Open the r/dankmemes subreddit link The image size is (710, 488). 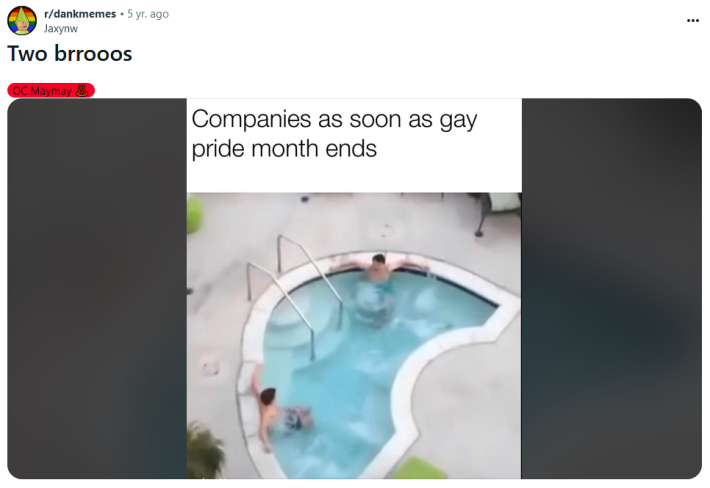(x=80, y=14)
